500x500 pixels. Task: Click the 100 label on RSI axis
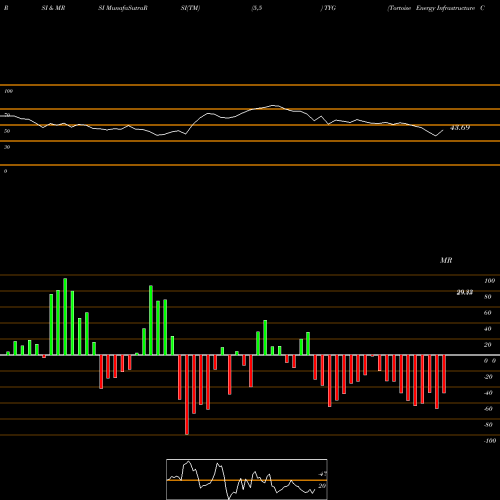pos(9,91)
